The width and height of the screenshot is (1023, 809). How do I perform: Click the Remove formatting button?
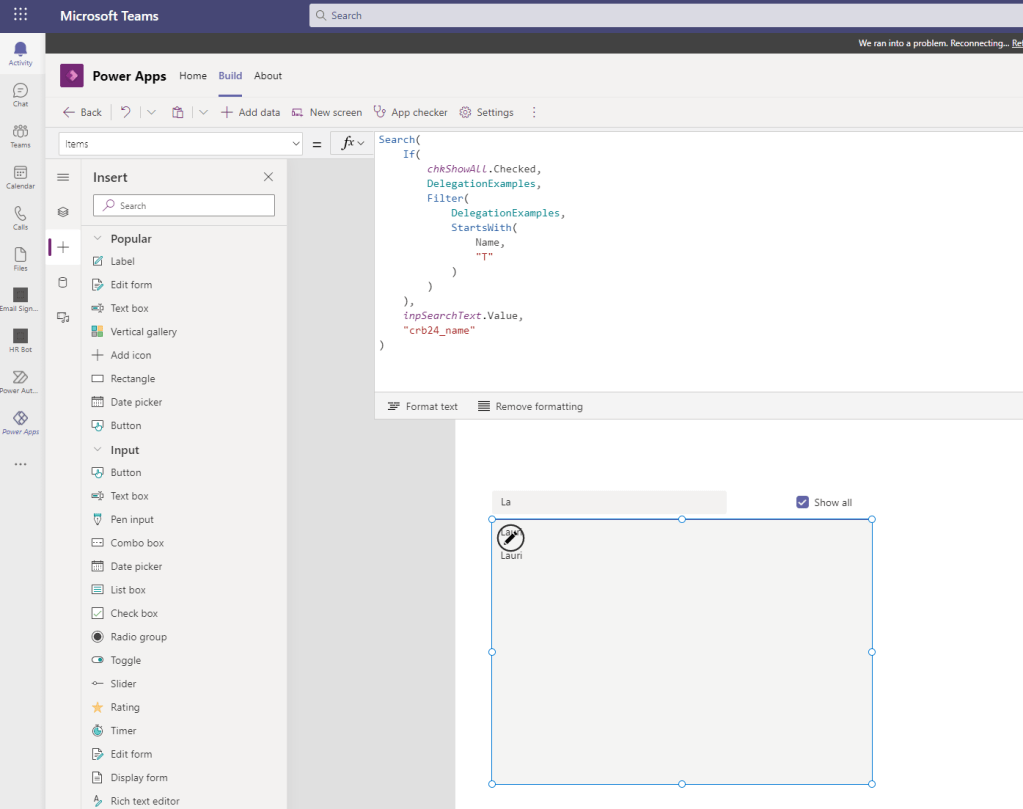click(530, 406)
